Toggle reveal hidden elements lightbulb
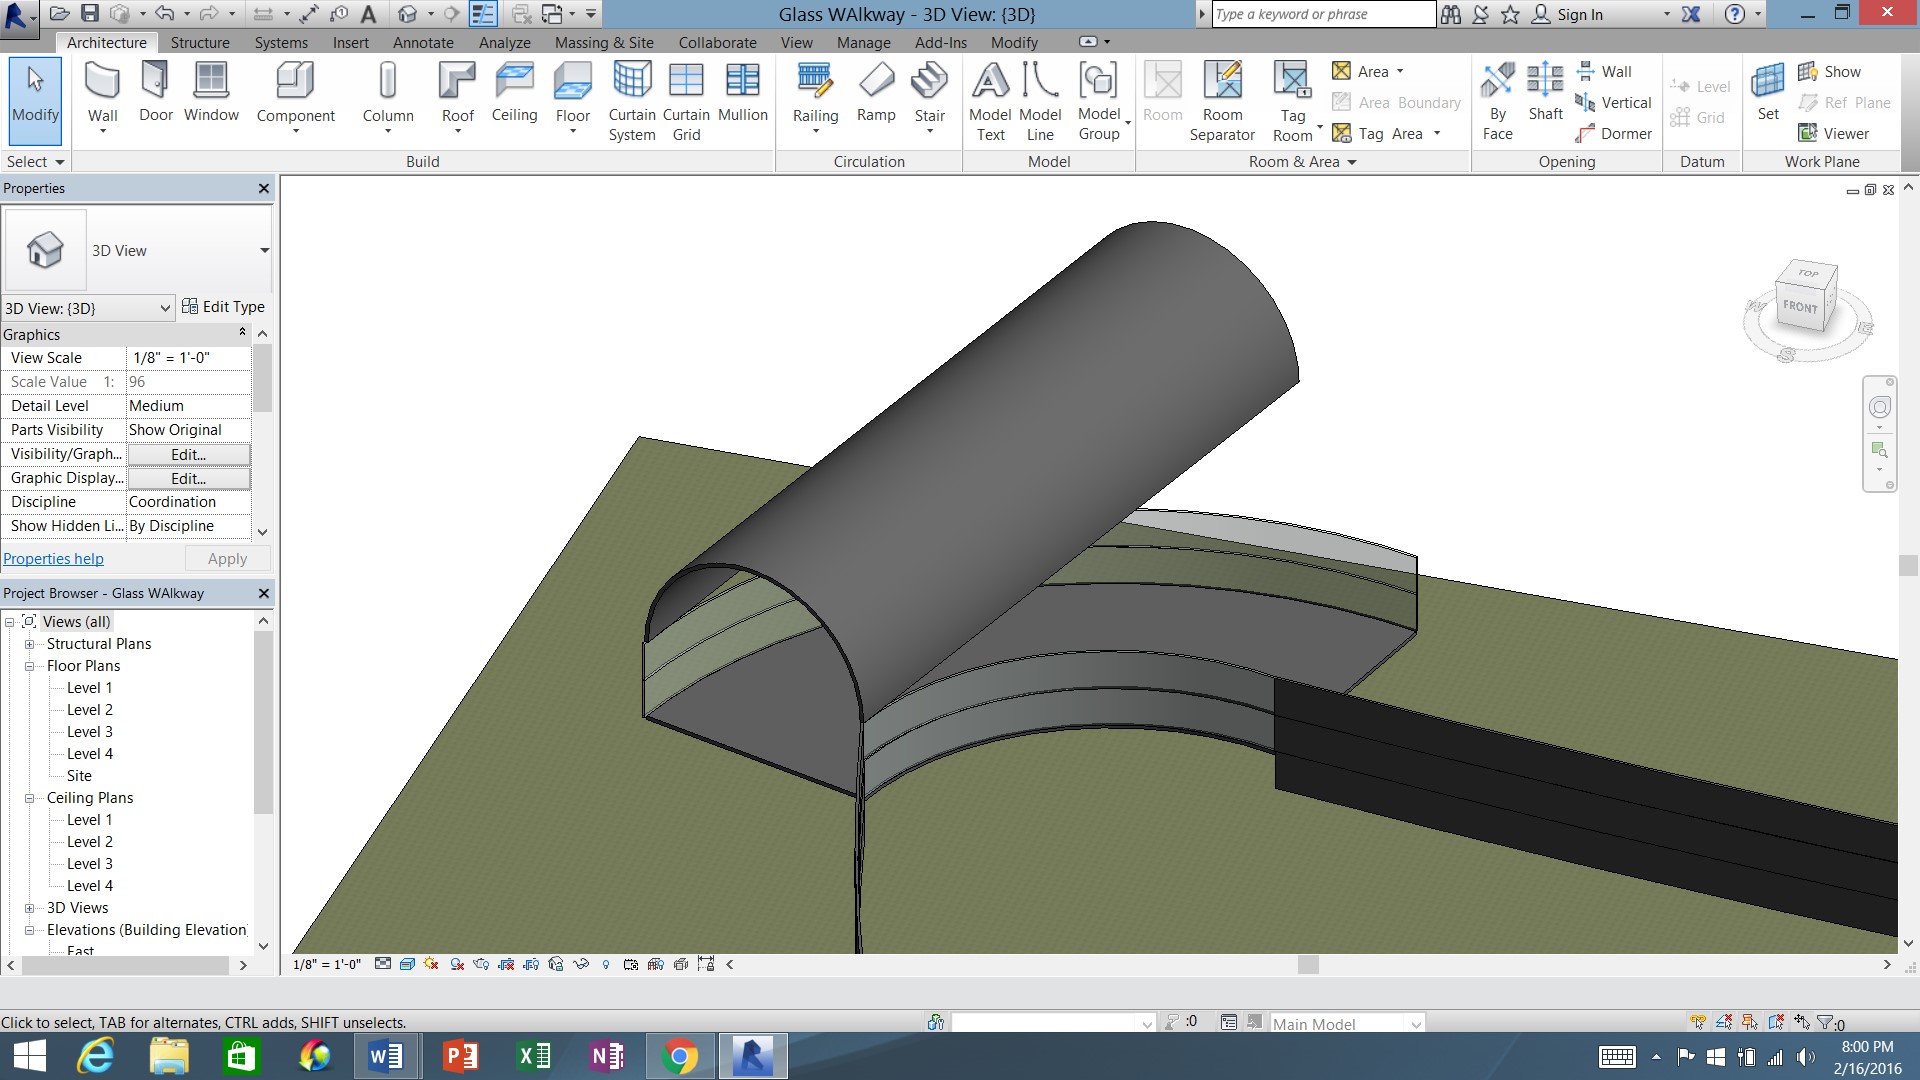Screen dimensions: 1920x1080 (x=606, y=965)
